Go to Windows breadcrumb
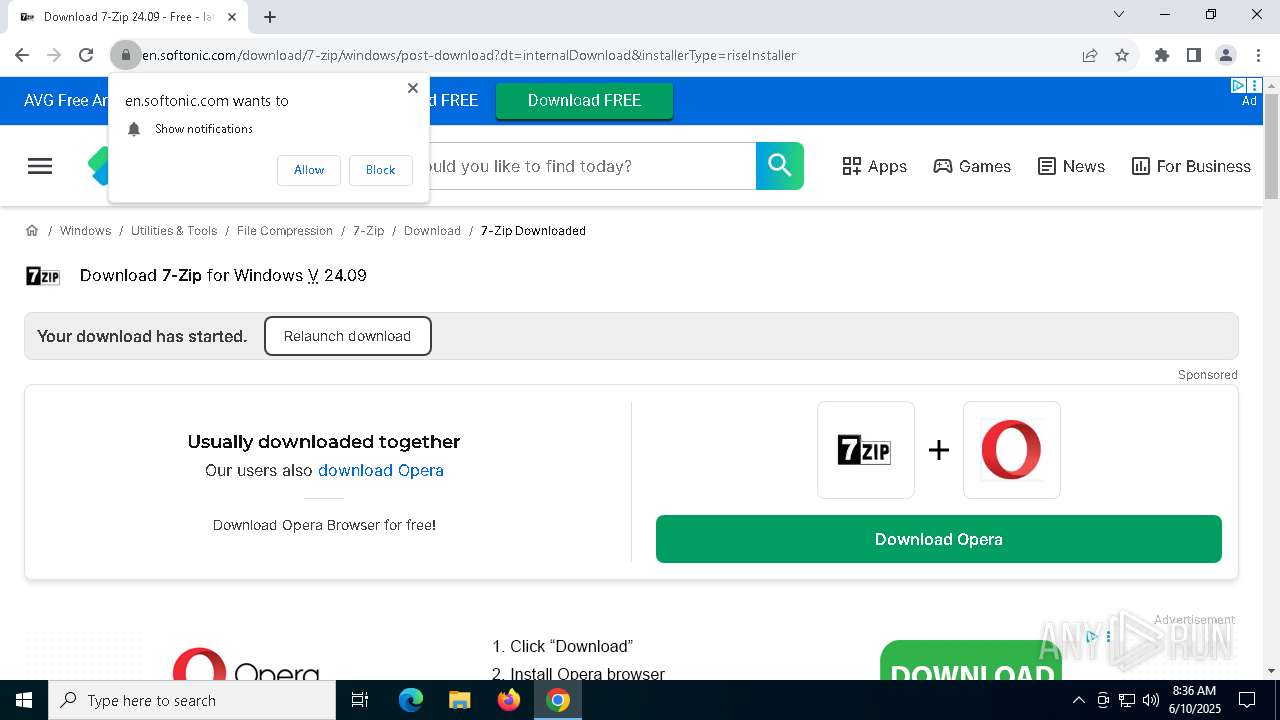This screenshot has height=720, width=1280. (85, 230)
